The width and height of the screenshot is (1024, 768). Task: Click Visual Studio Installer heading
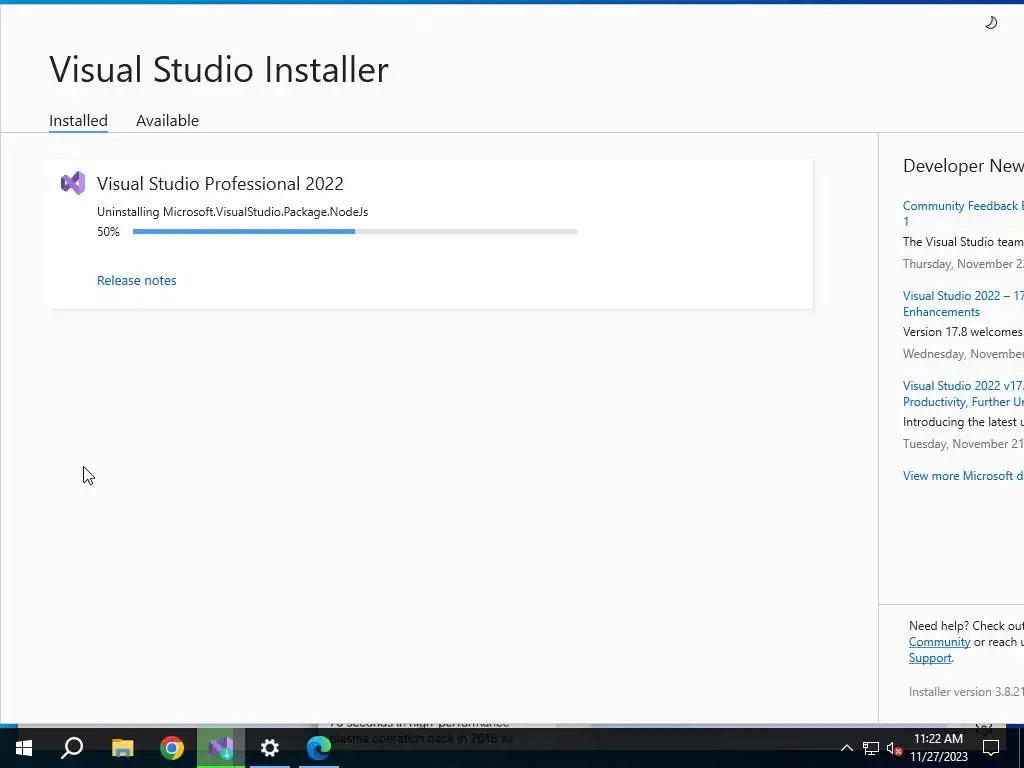(x=219, y=69)
